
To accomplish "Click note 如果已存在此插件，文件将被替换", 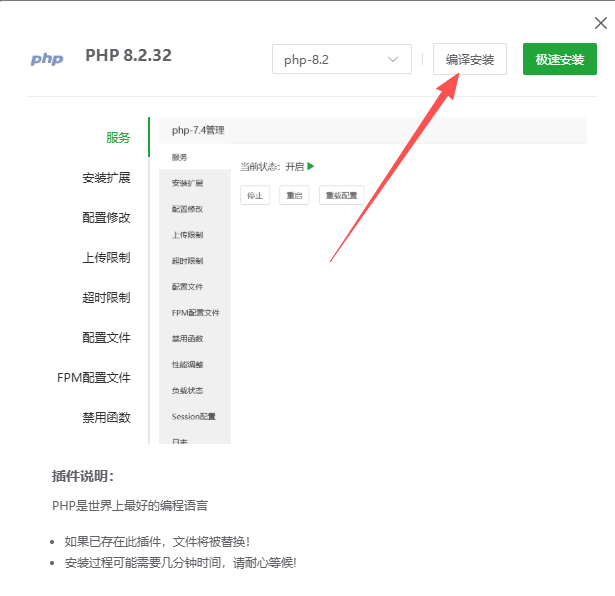I will pyautogui.click(x=157, y=542).
